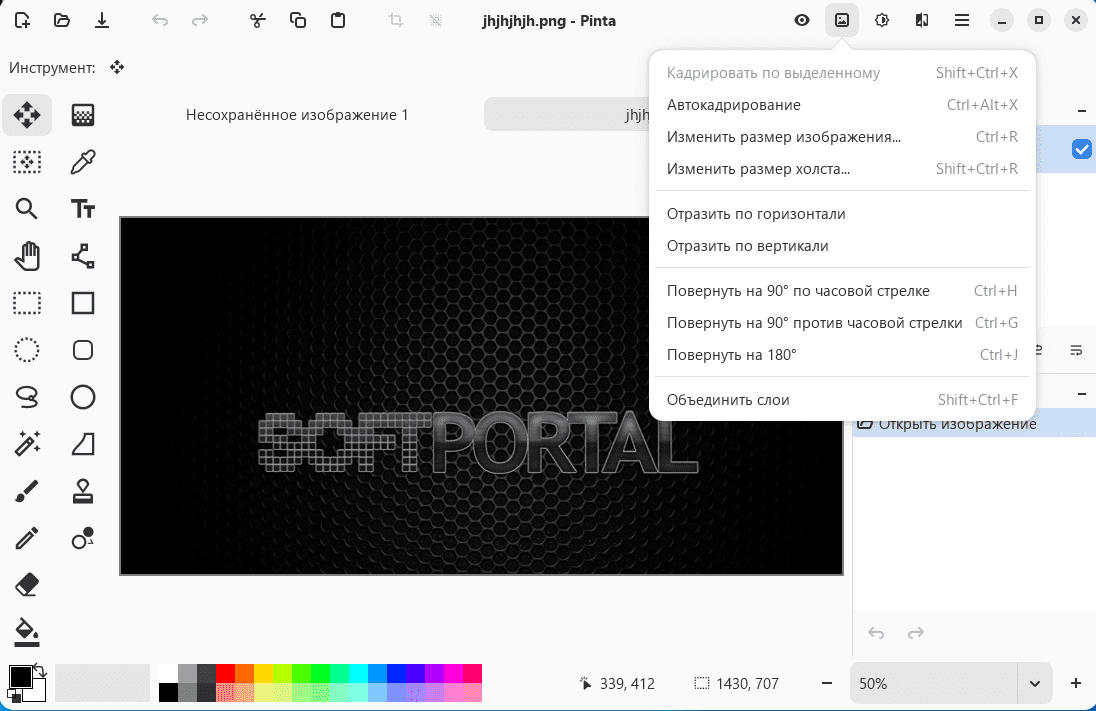Open the Adjustments menu icon
1096x711 pixels.
click(882, 20)
